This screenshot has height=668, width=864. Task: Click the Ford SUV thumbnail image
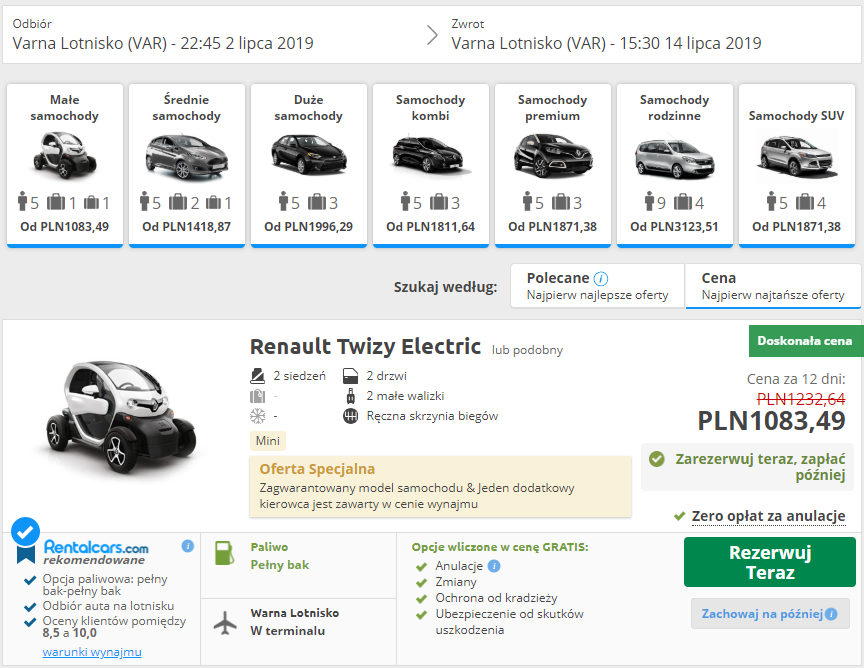[x=797, y=157]
